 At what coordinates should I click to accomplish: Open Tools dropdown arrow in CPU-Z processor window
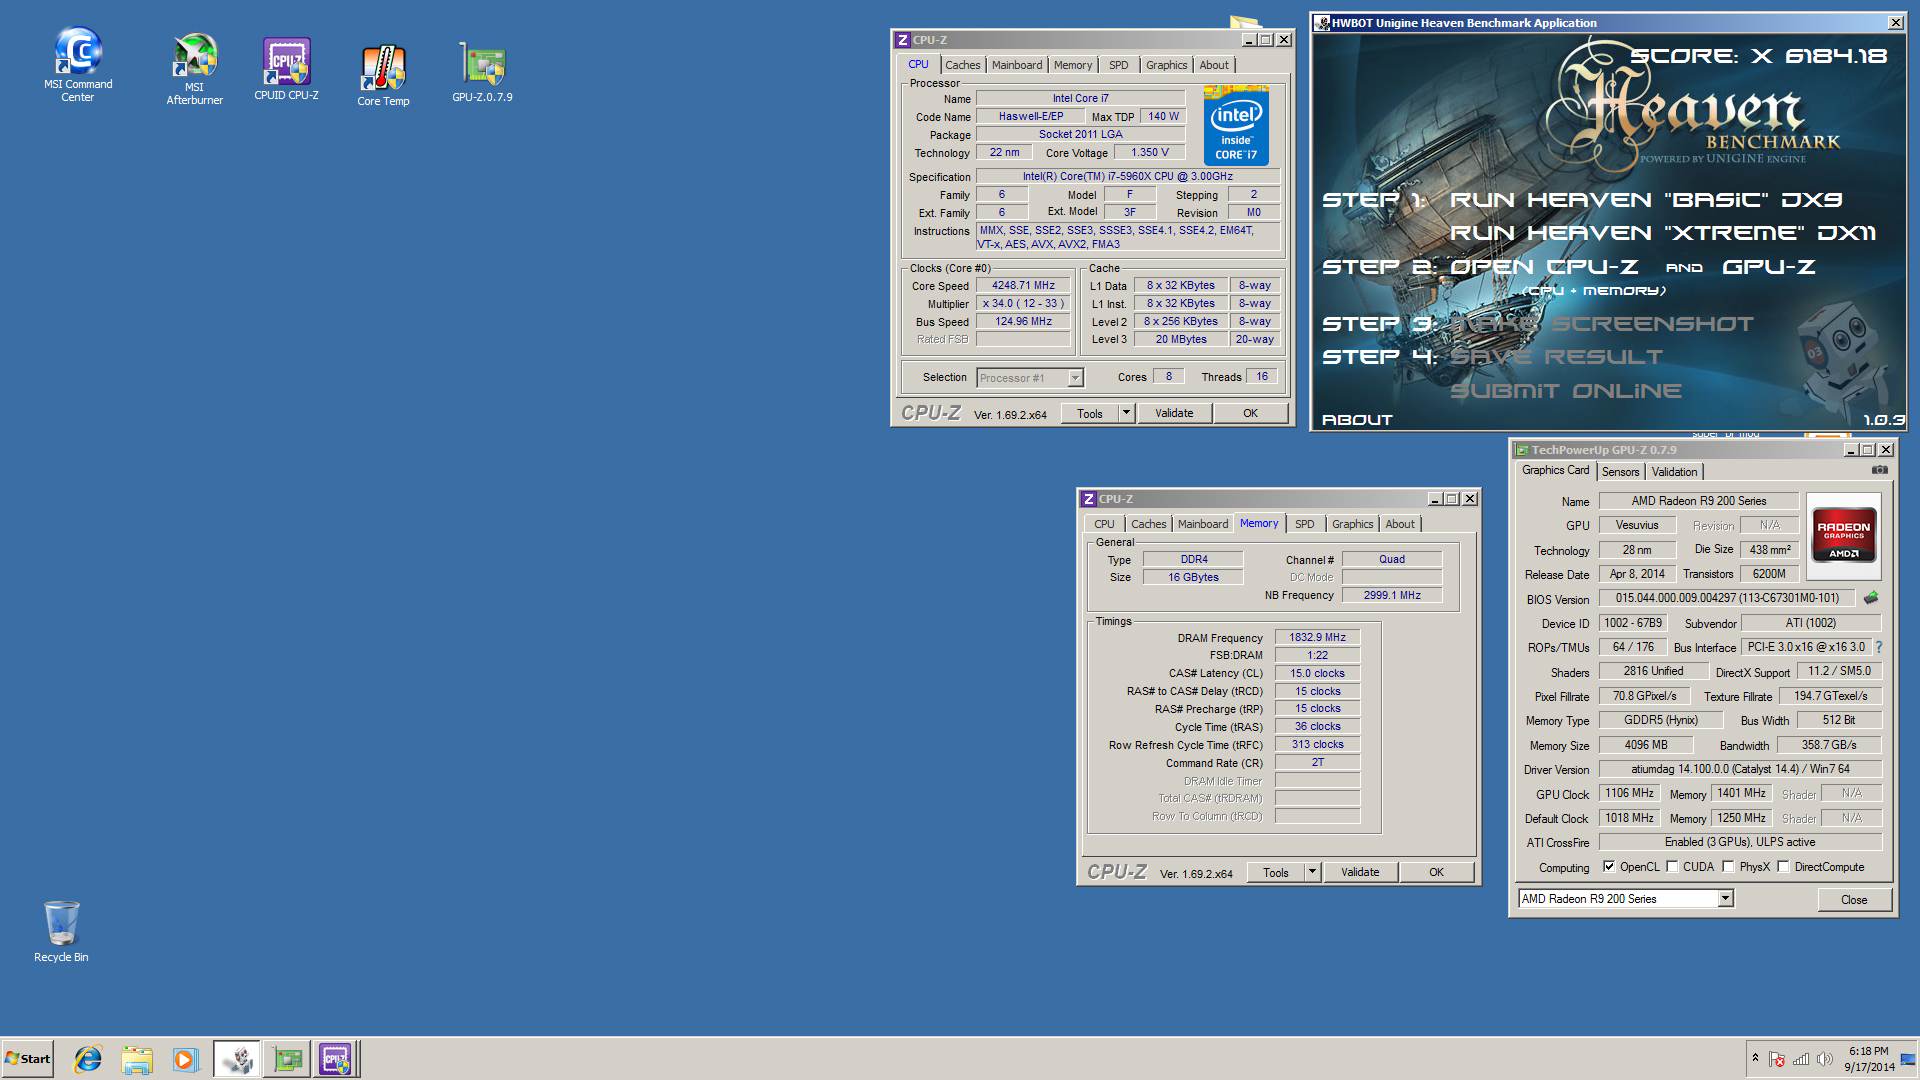pos(1126,413)
